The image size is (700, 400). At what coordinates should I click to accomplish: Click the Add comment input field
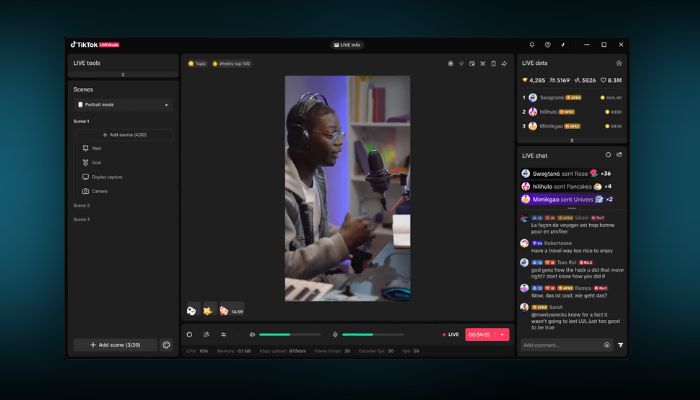558,344
